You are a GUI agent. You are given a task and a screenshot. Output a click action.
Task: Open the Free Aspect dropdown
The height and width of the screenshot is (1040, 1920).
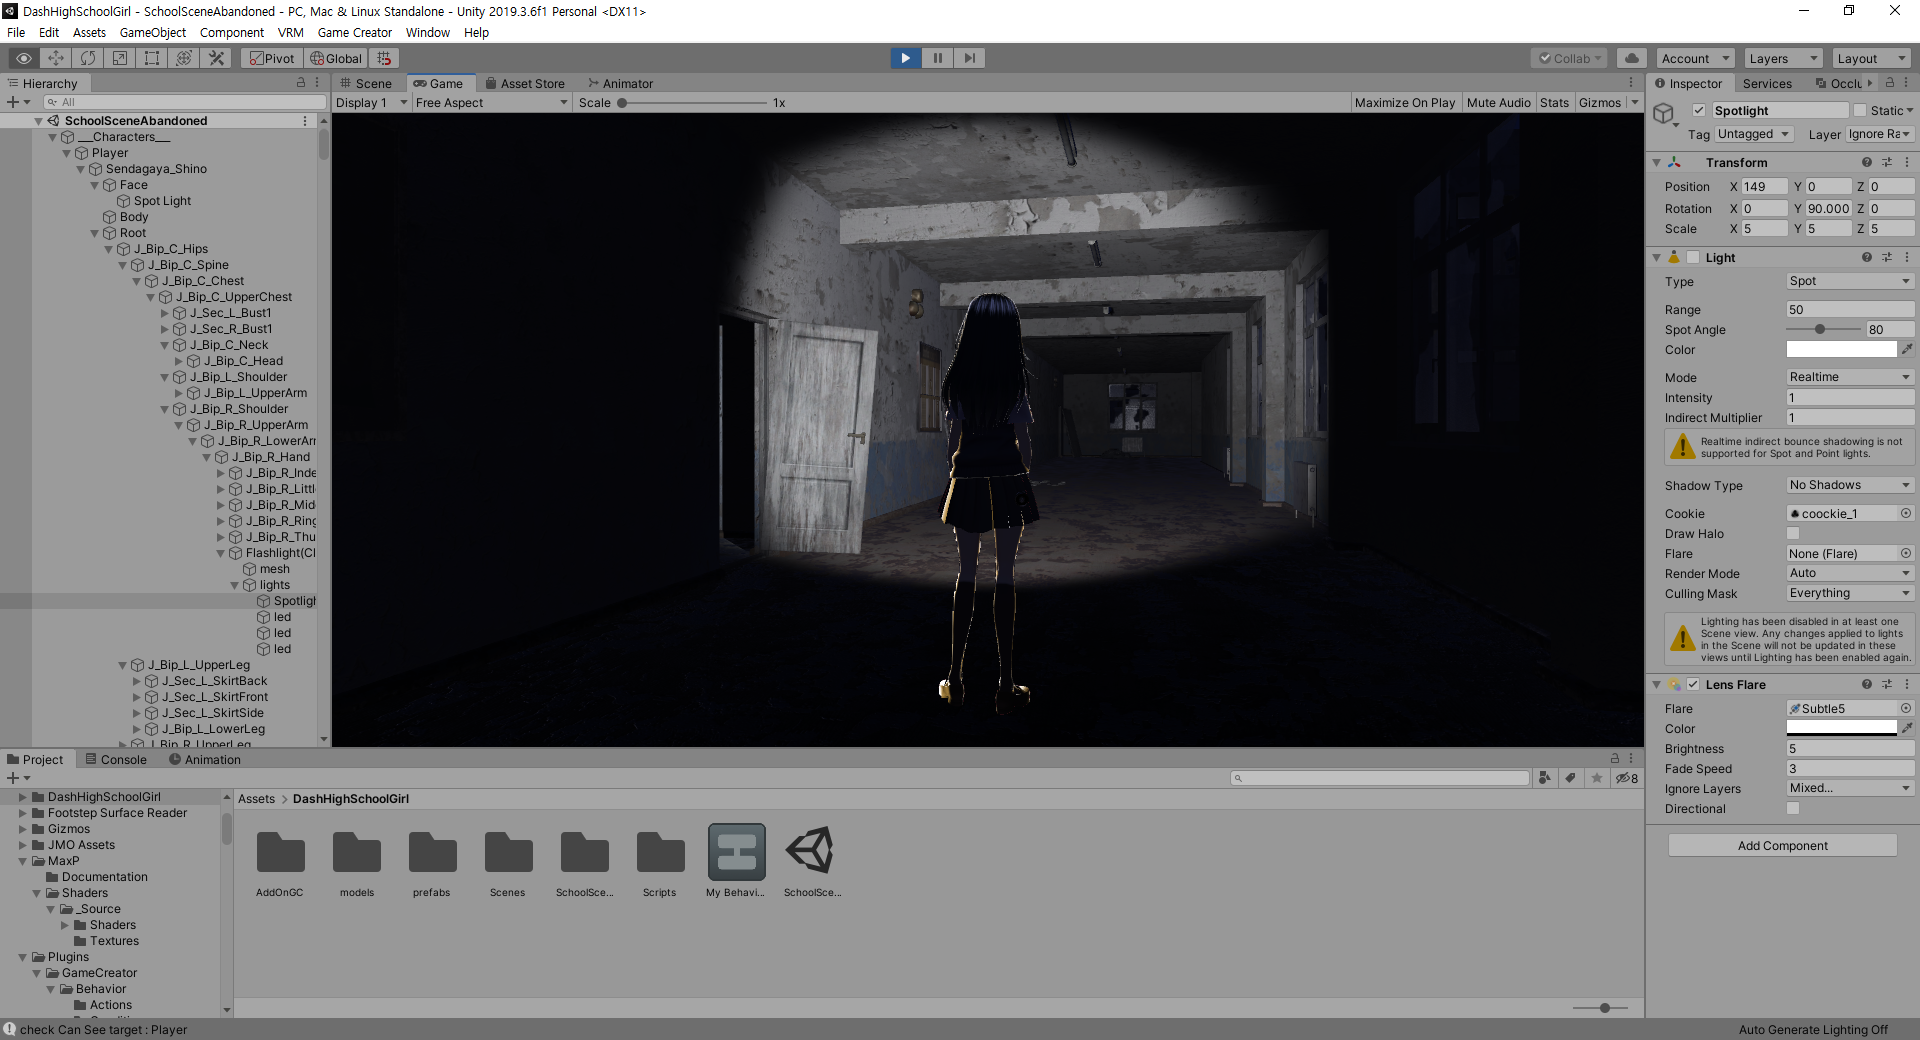(491, 102)
